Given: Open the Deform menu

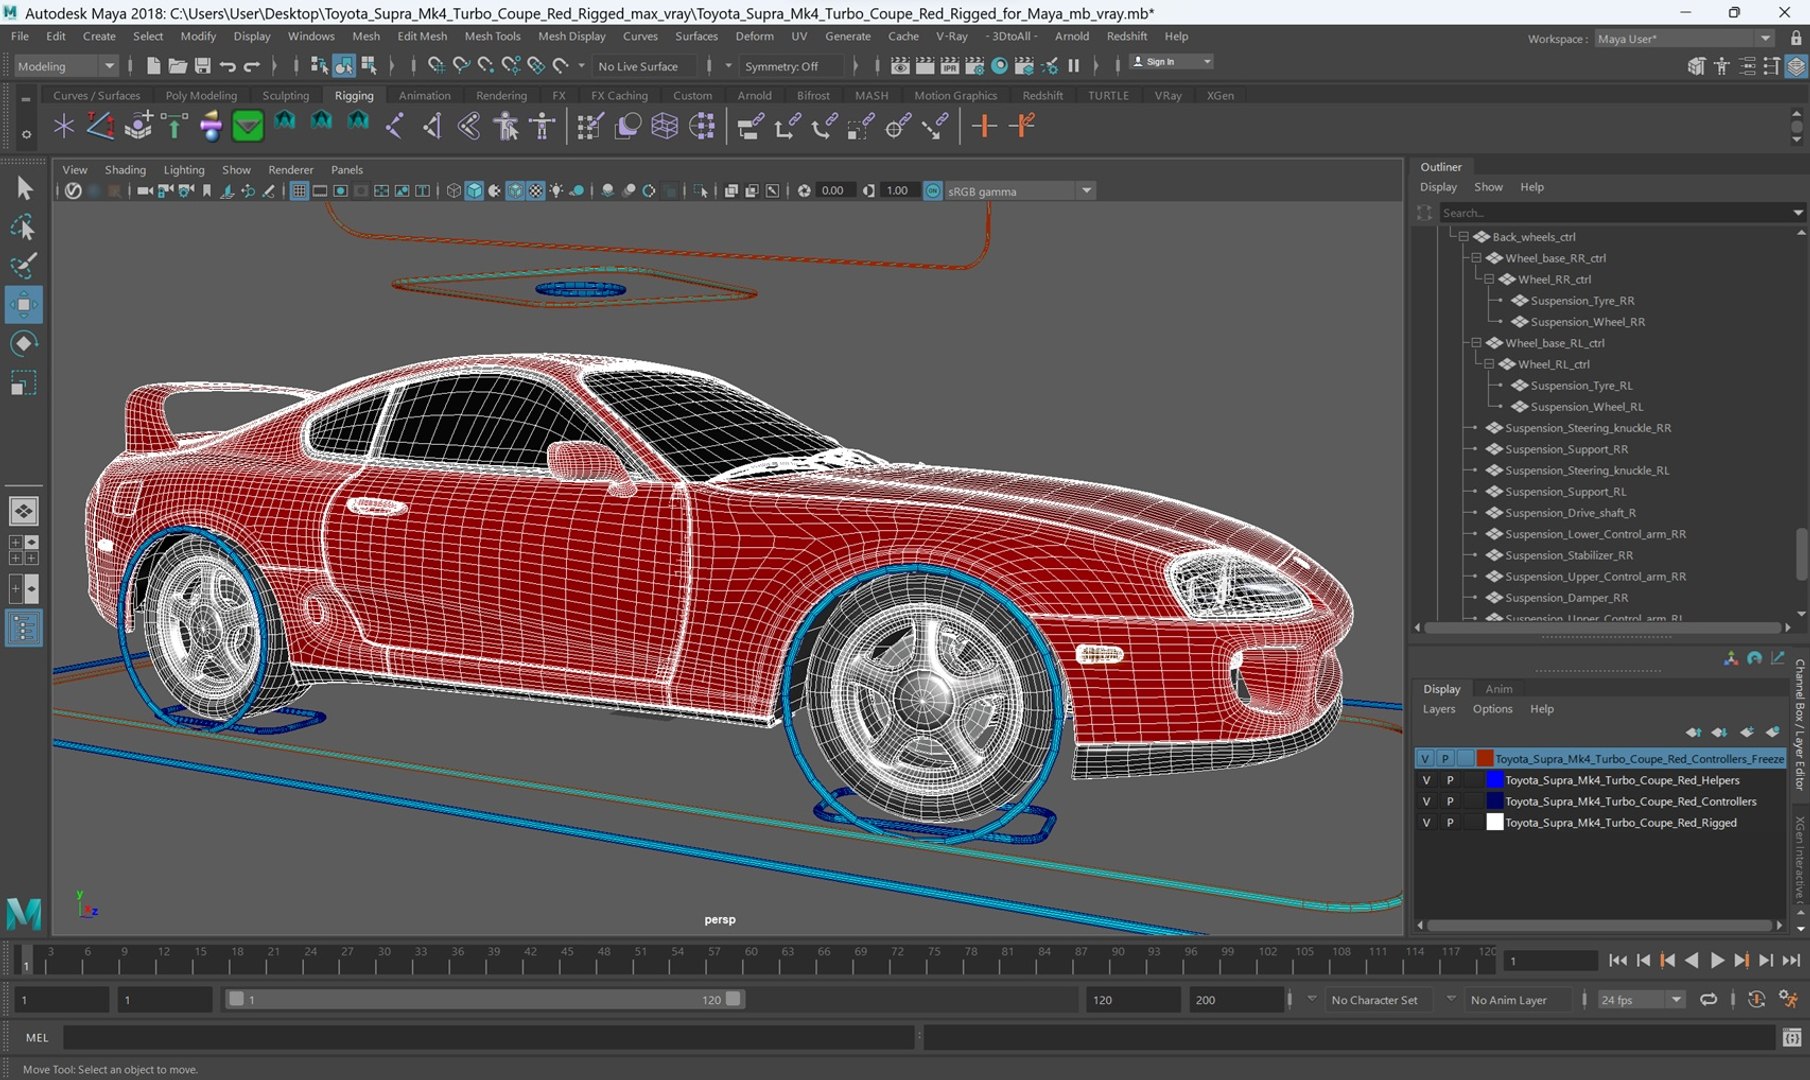Looking at the screenshot, I should coord(754,36).
